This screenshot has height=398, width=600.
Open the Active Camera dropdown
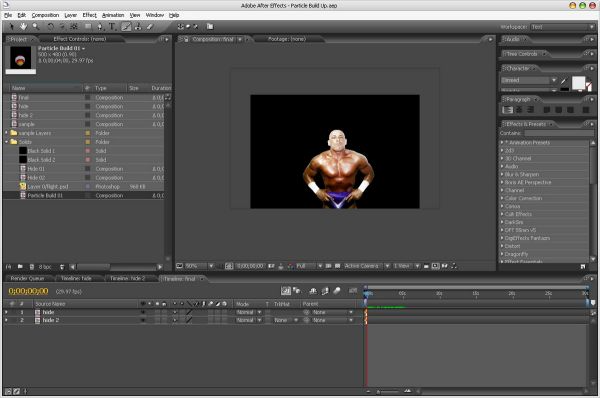click(x=366, y=266)
